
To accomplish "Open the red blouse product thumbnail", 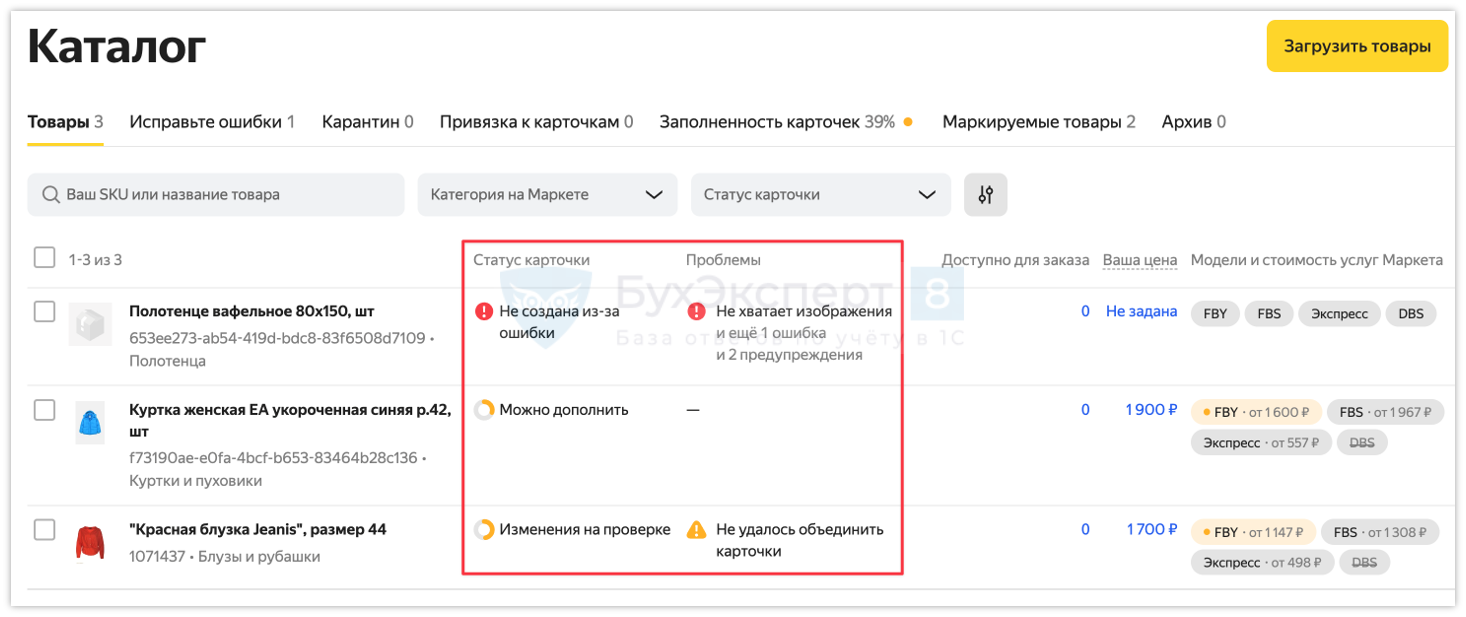I will point(90,543).
